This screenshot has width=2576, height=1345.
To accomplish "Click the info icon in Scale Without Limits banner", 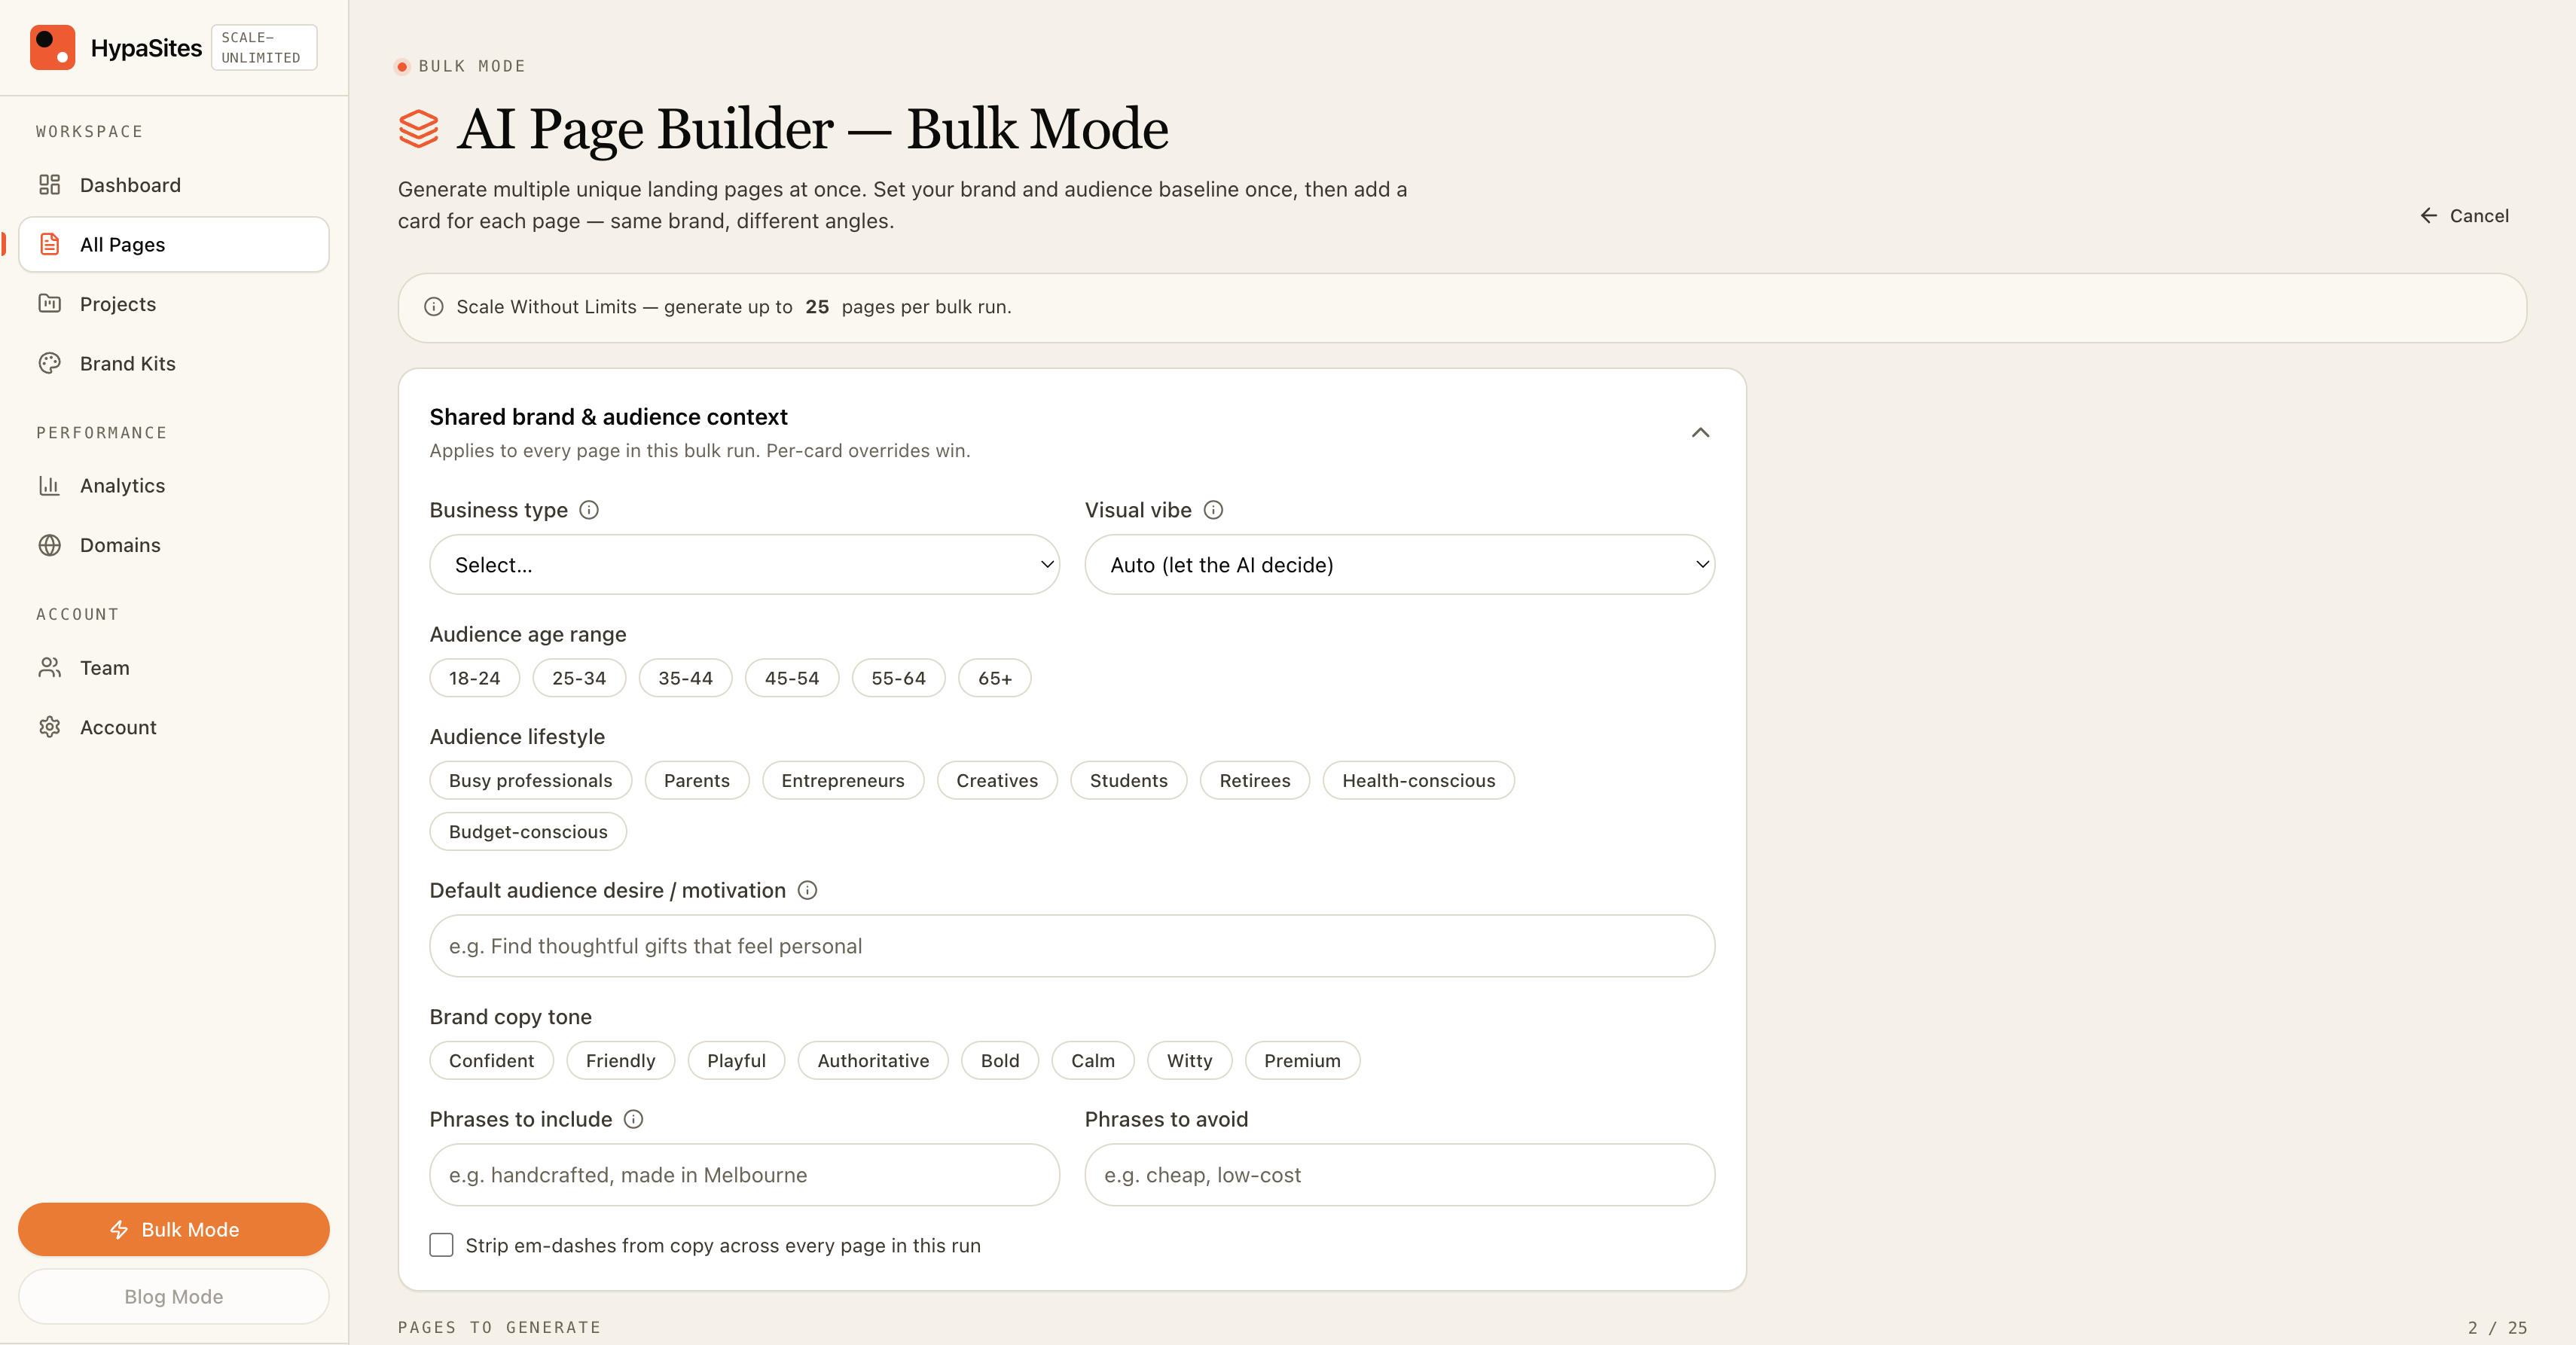I will 433,307.
